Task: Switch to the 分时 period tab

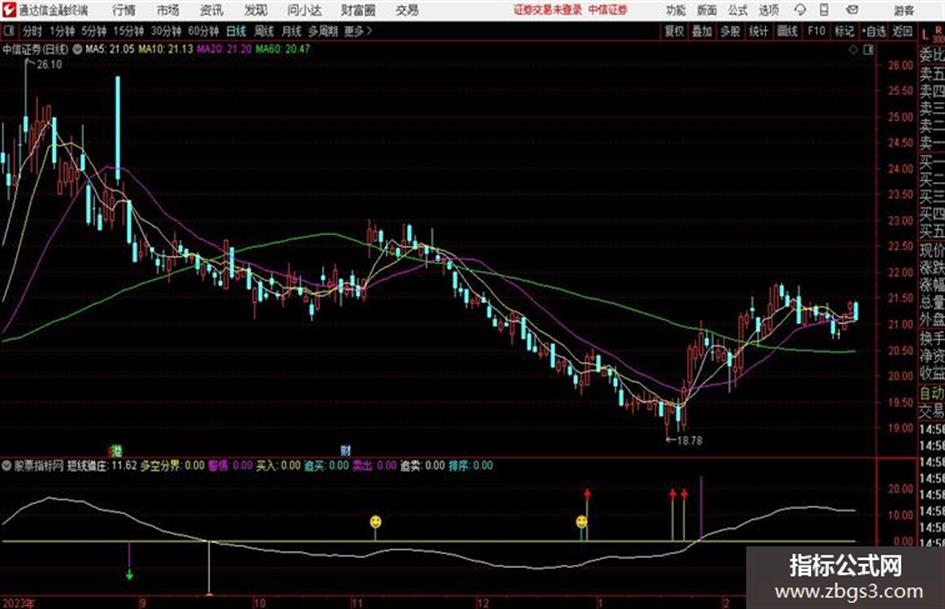Action: (32, 31)
